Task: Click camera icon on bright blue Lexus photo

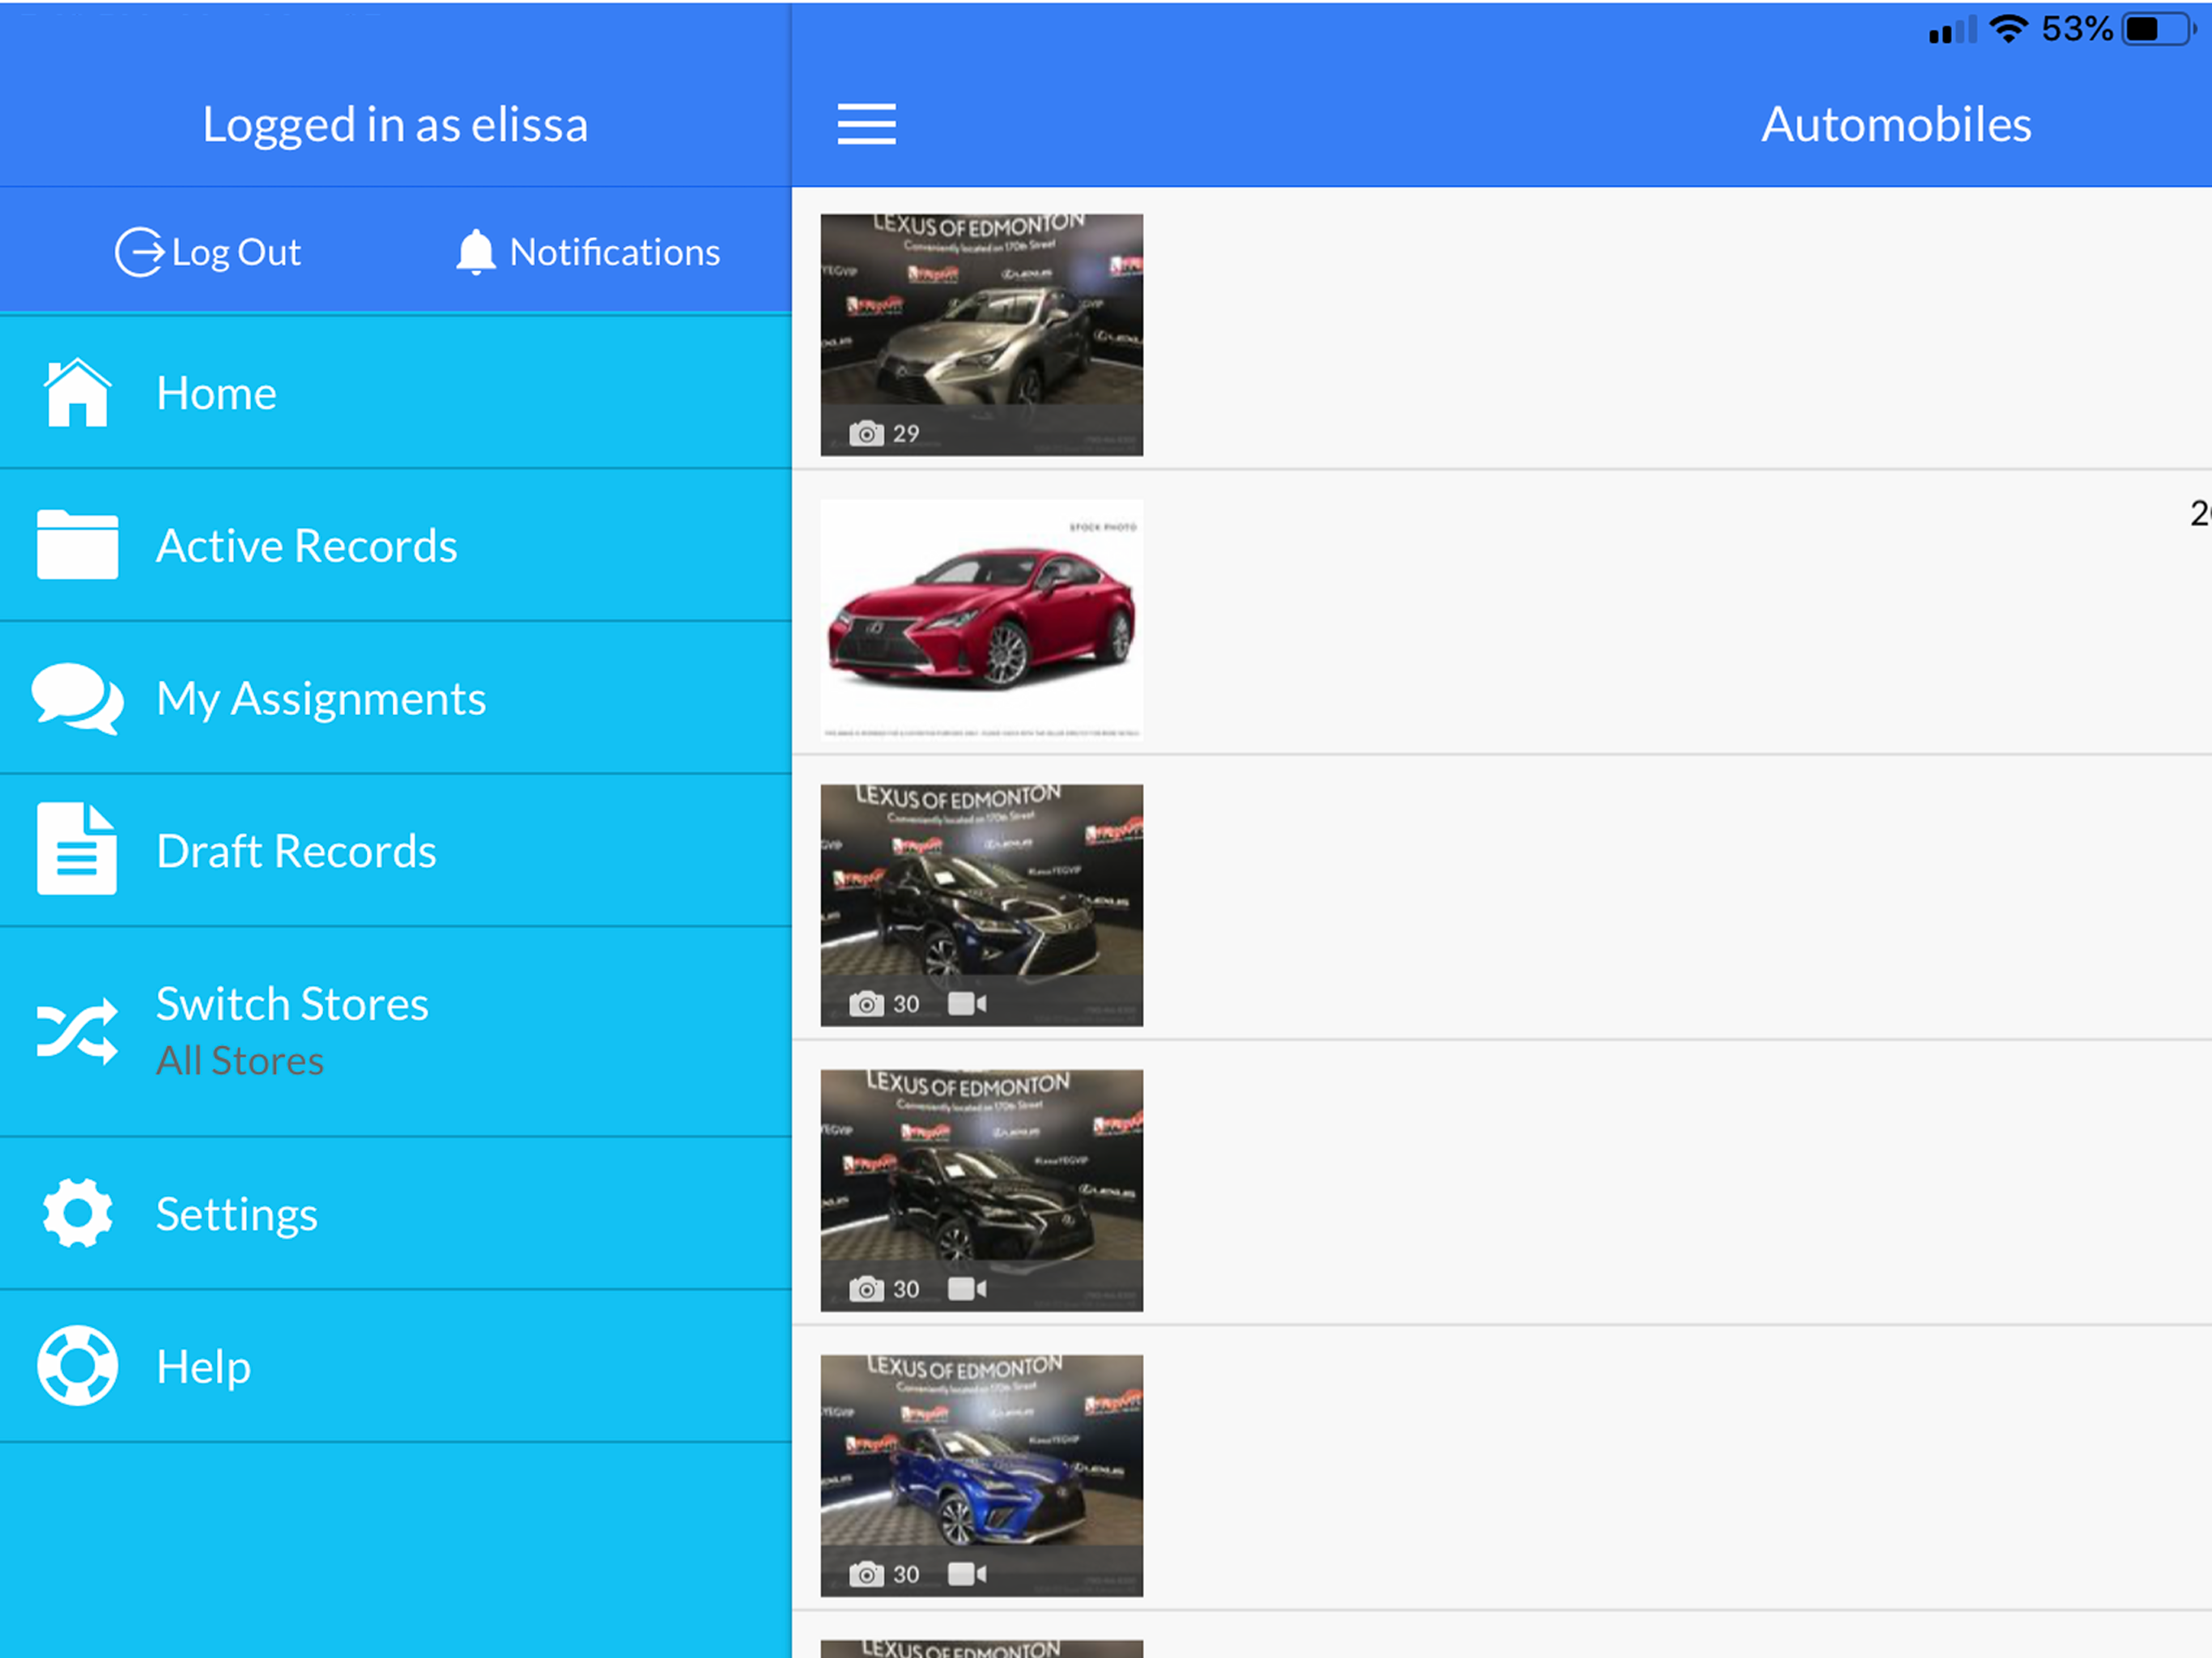Action: [866, 1574]
